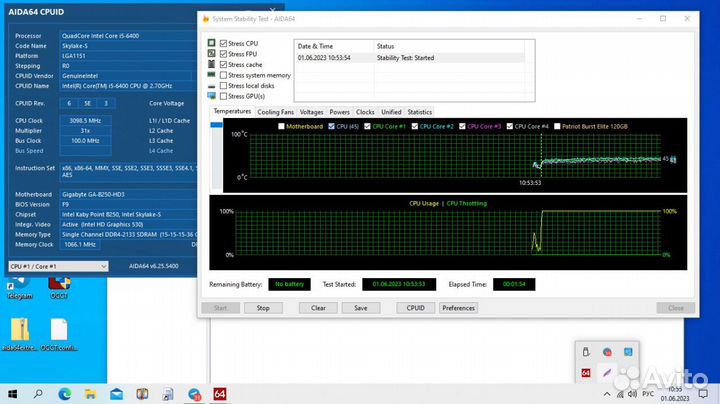Stop the stability test
720x404 pixels.
[x=263, y=308]
